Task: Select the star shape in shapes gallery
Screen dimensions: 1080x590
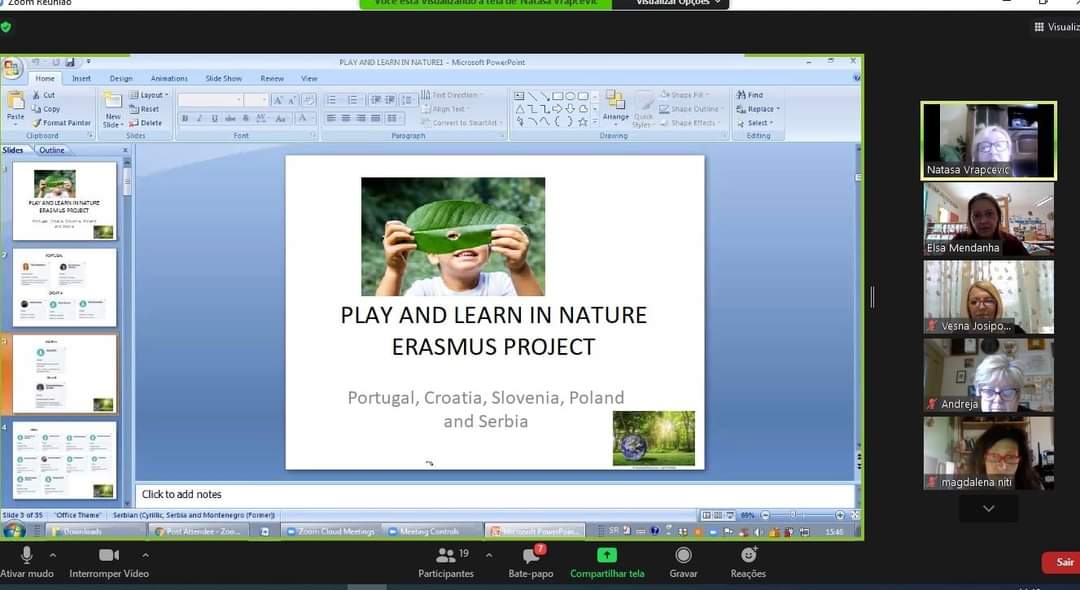Action: 583,122
